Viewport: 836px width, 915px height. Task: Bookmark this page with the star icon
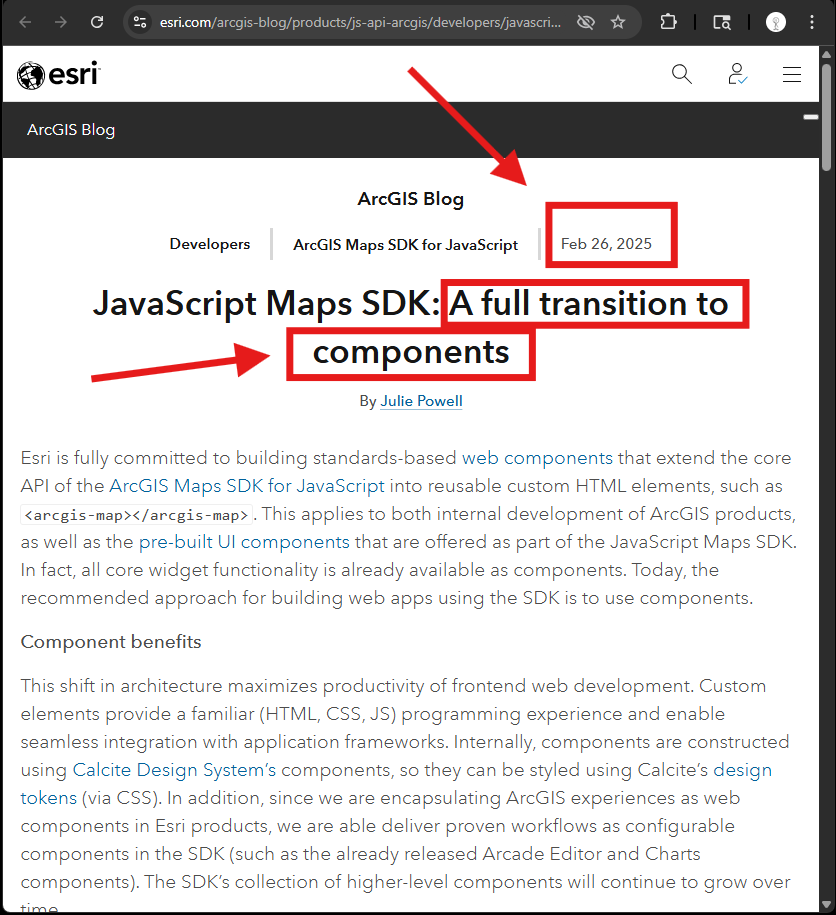click(x=618, y=22)
